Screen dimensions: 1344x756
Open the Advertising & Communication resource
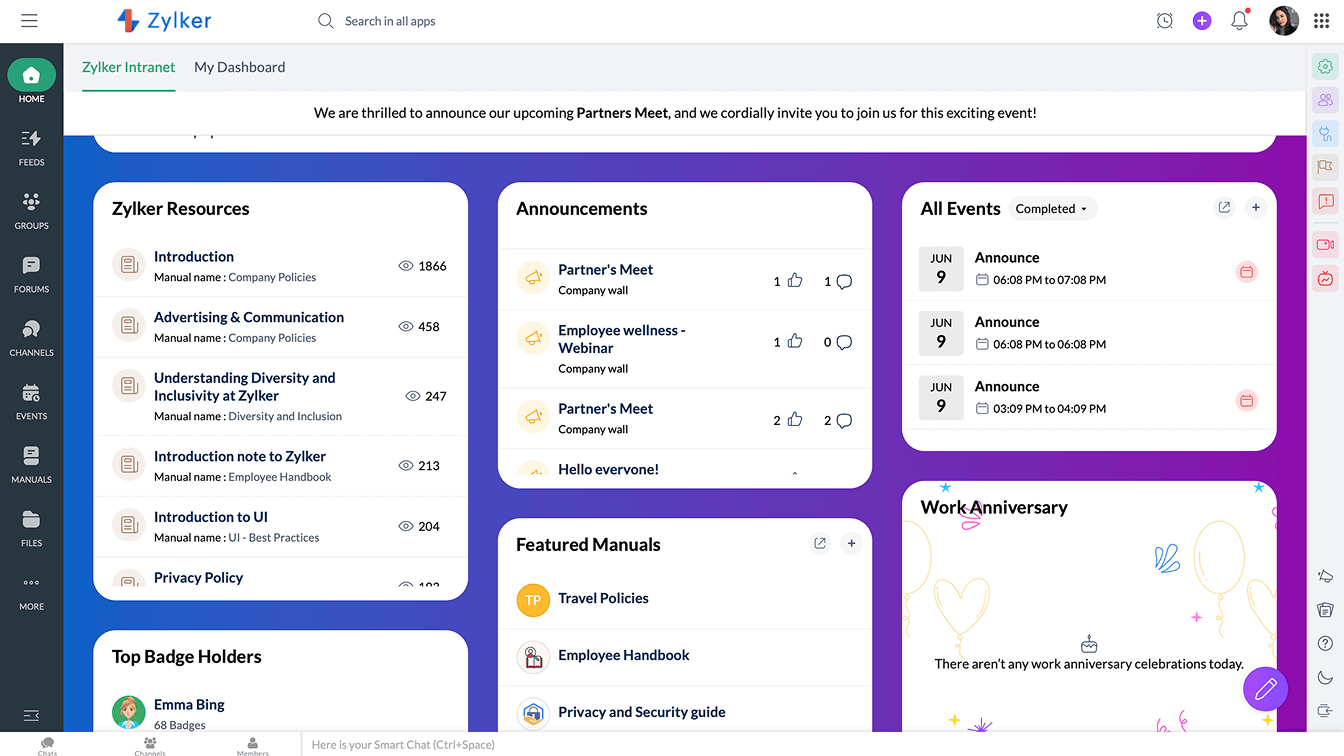(249, 317)
